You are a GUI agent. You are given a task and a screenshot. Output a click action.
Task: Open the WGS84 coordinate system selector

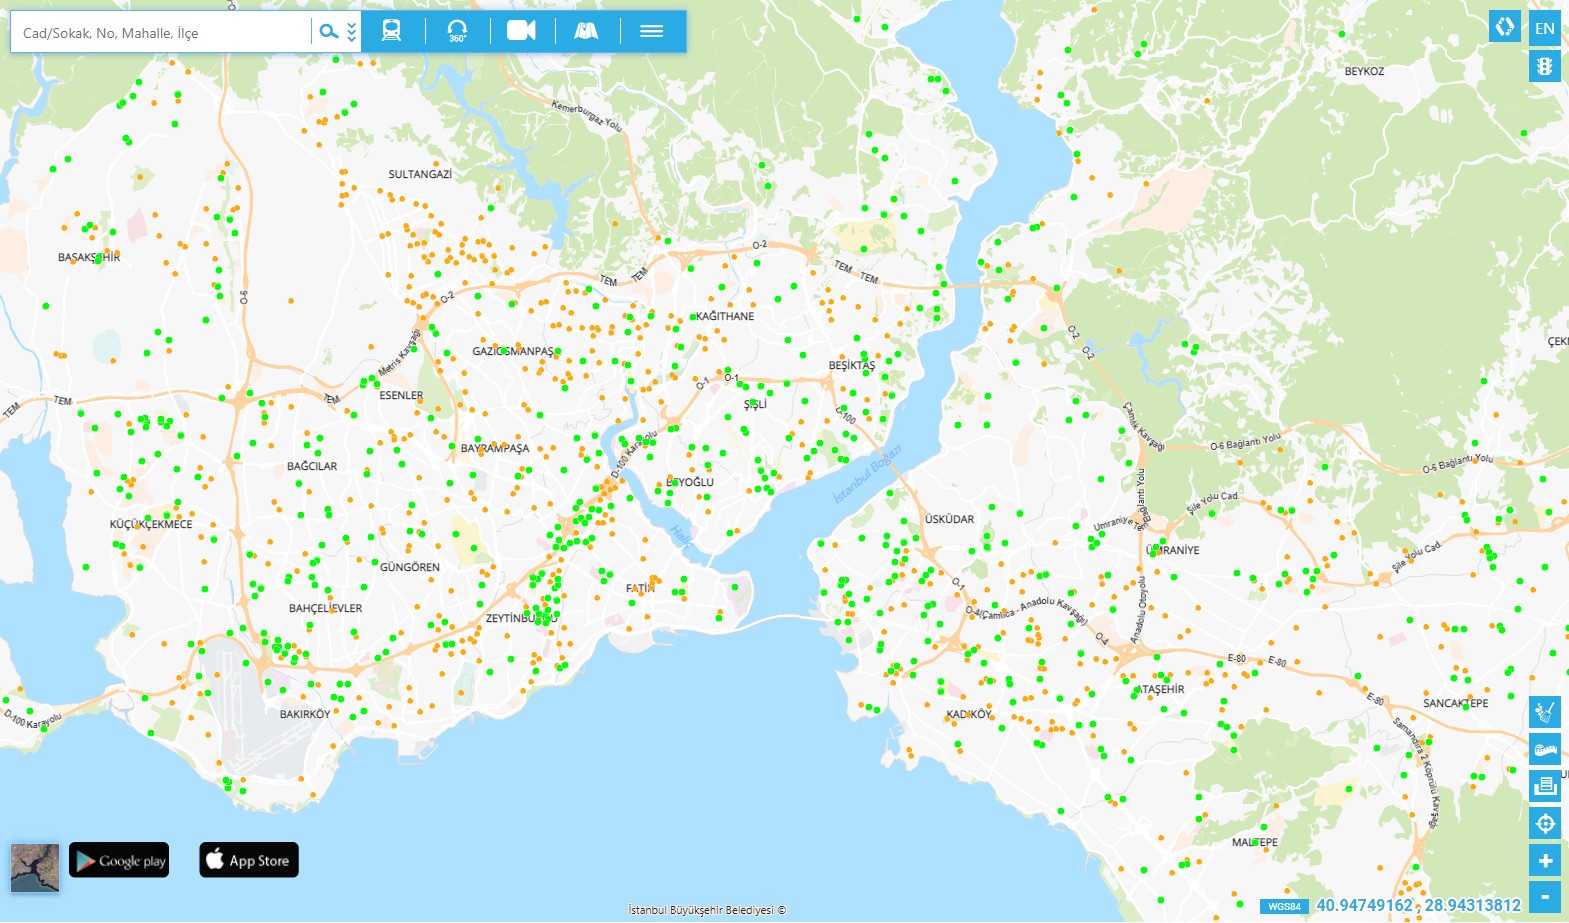tap(1284, 907)
